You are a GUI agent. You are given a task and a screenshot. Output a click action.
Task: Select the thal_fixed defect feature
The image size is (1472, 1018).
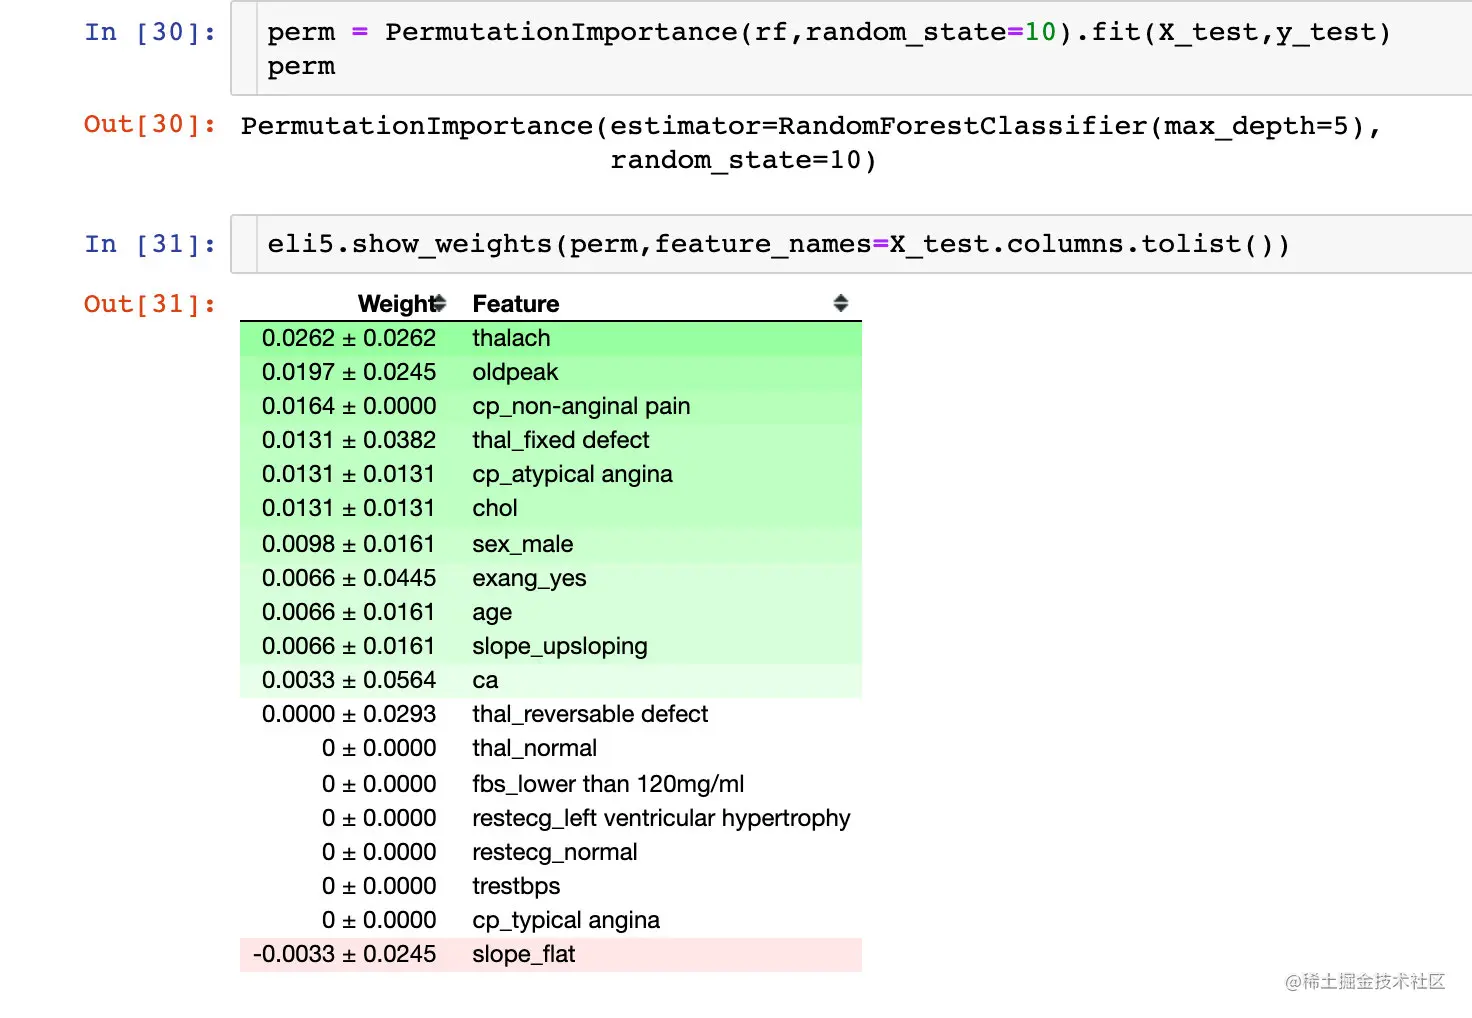(x=561, y=440)
